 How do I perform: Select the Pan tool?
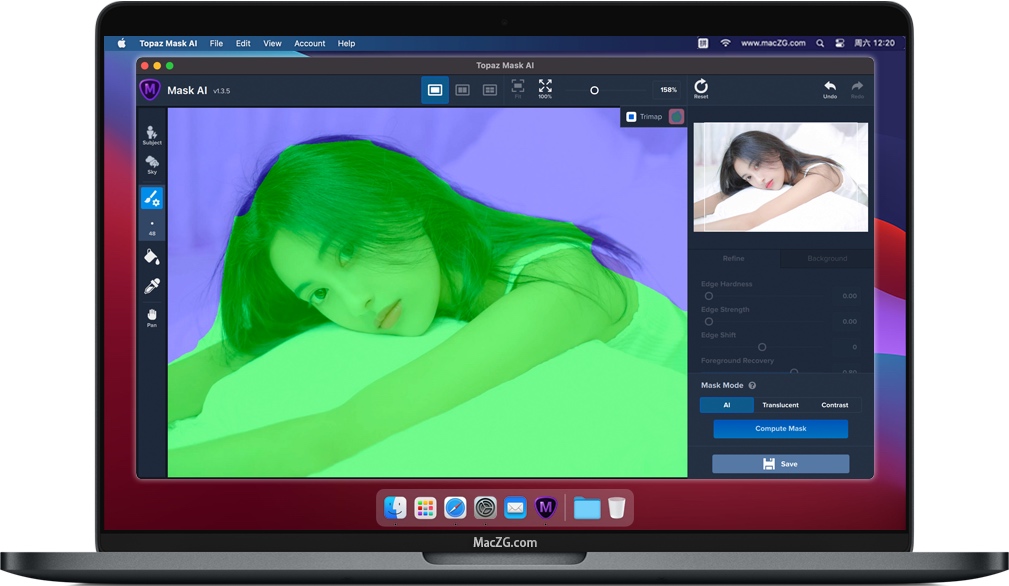point(152,317)
